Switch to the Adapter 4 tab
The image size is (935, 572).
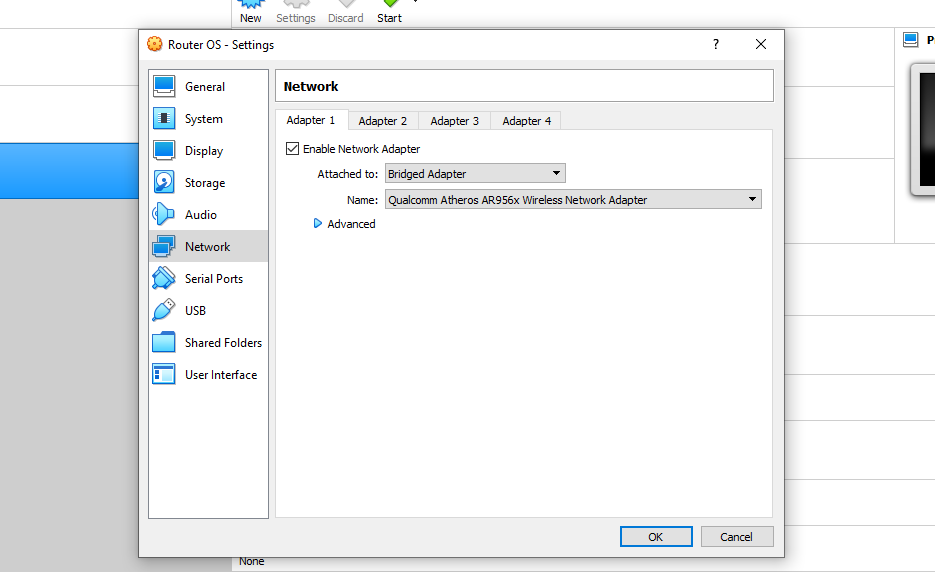pos(527,121)
